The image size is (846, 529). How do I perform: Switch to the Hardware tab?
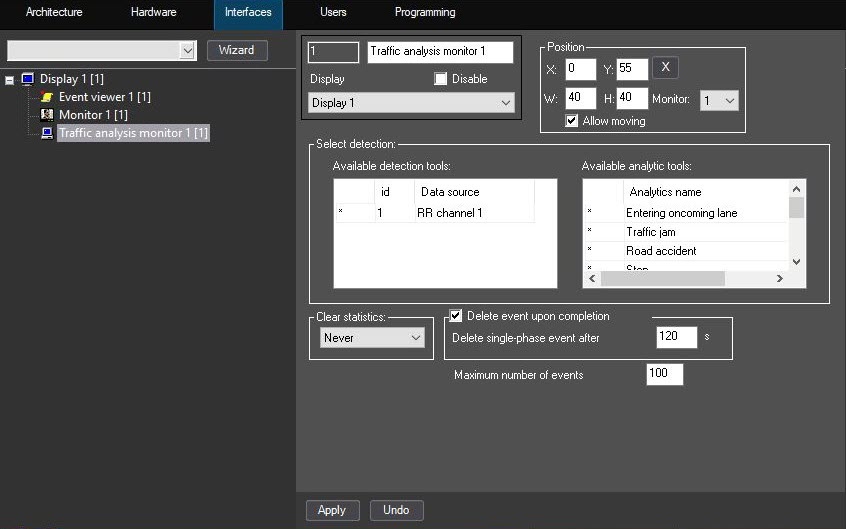(x=154, y=12)
